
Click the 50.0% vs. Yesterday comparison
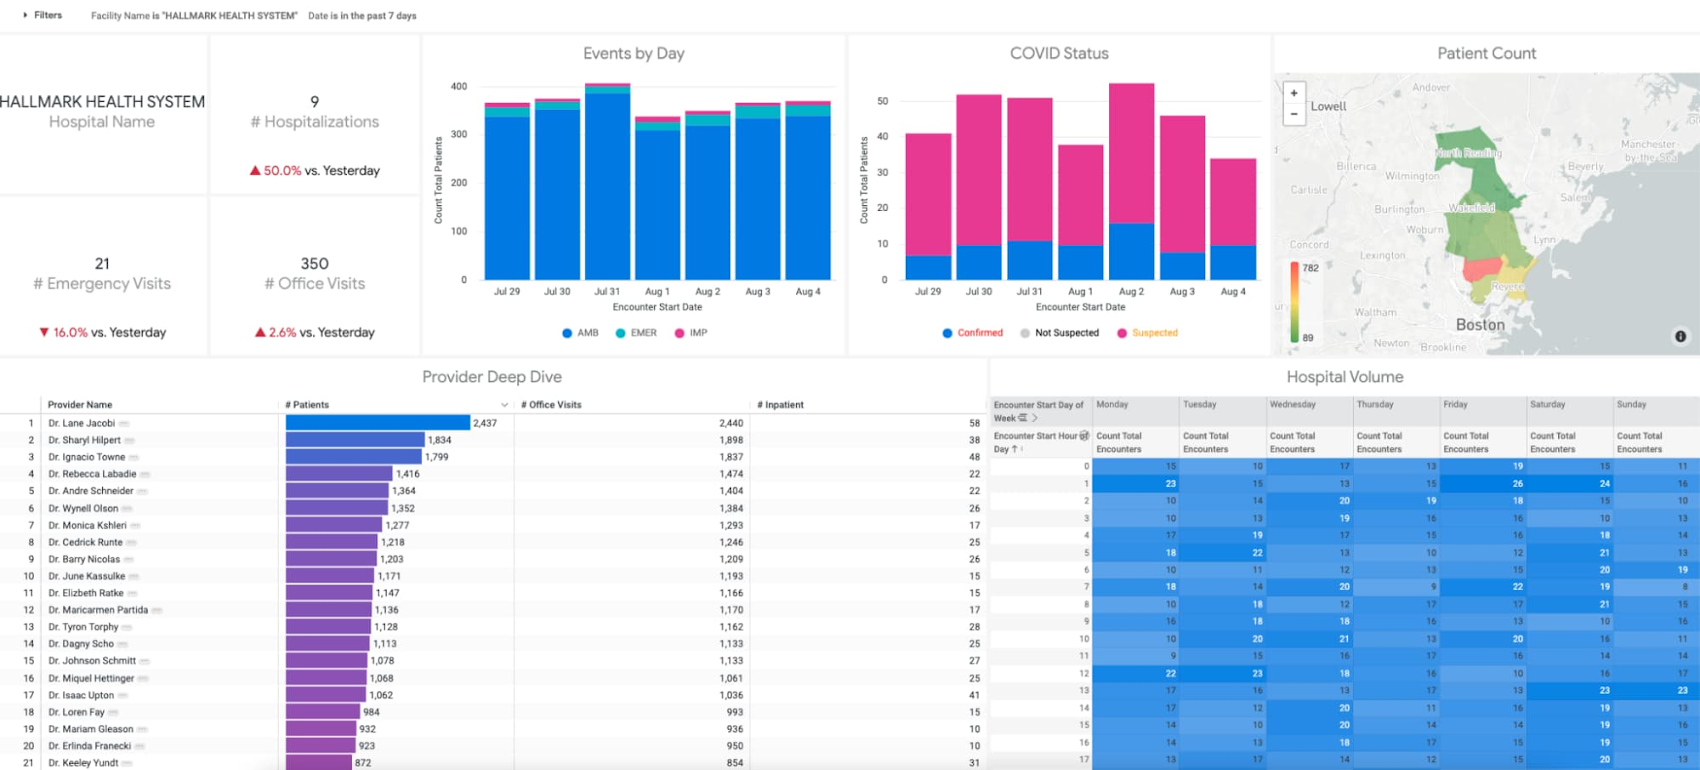[314, 171]
